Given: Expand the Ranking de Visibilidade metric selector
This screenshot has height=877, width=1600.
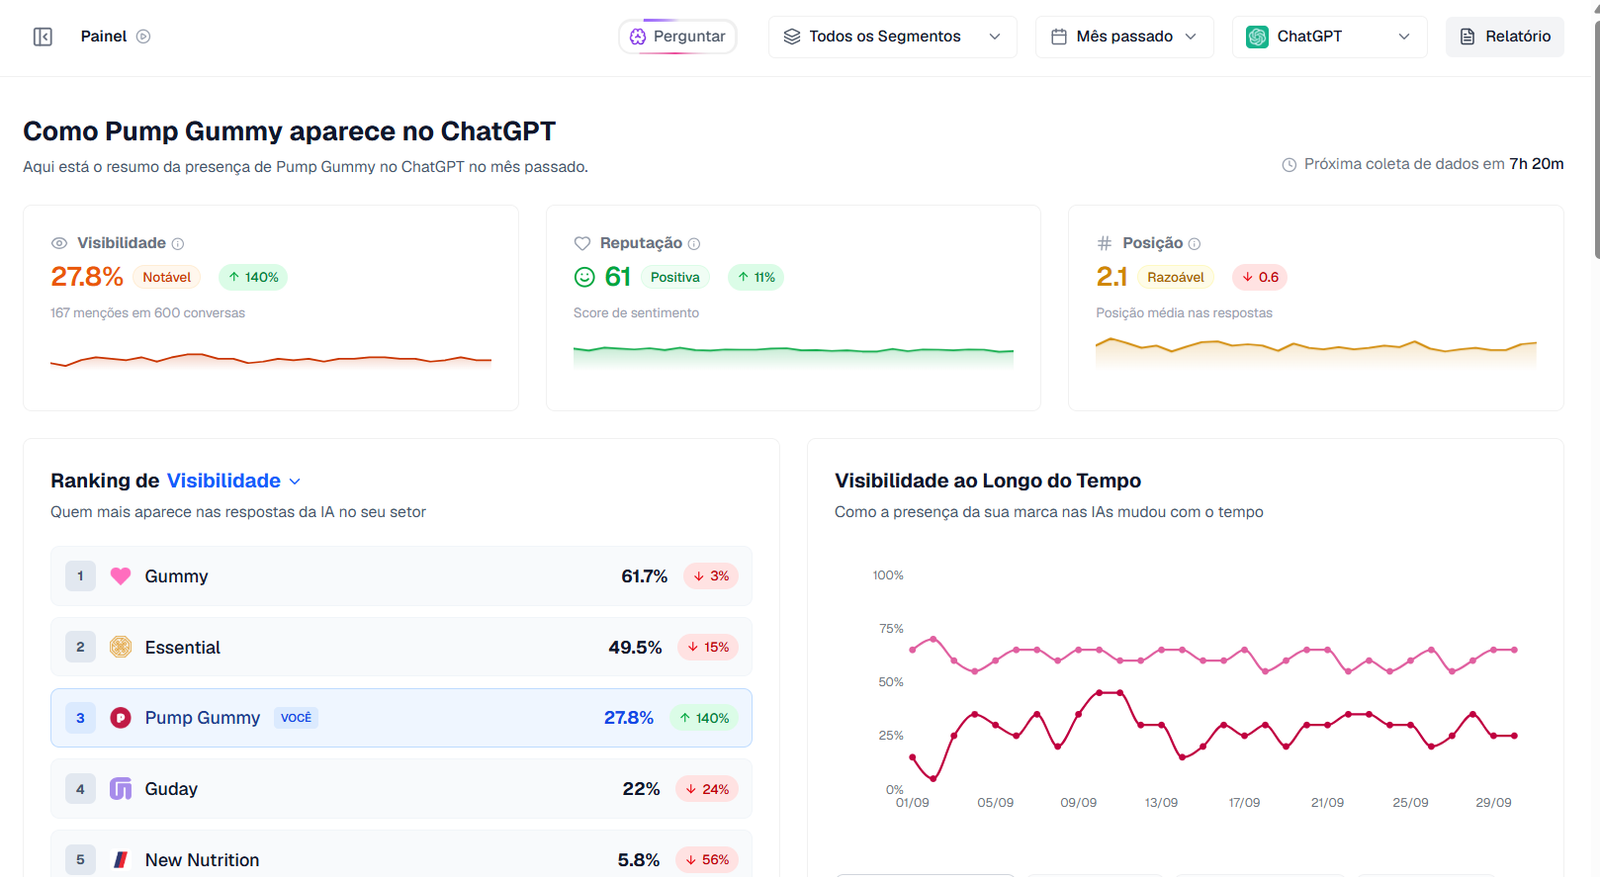Looking at the screenshot, I should tap(234, 481).
